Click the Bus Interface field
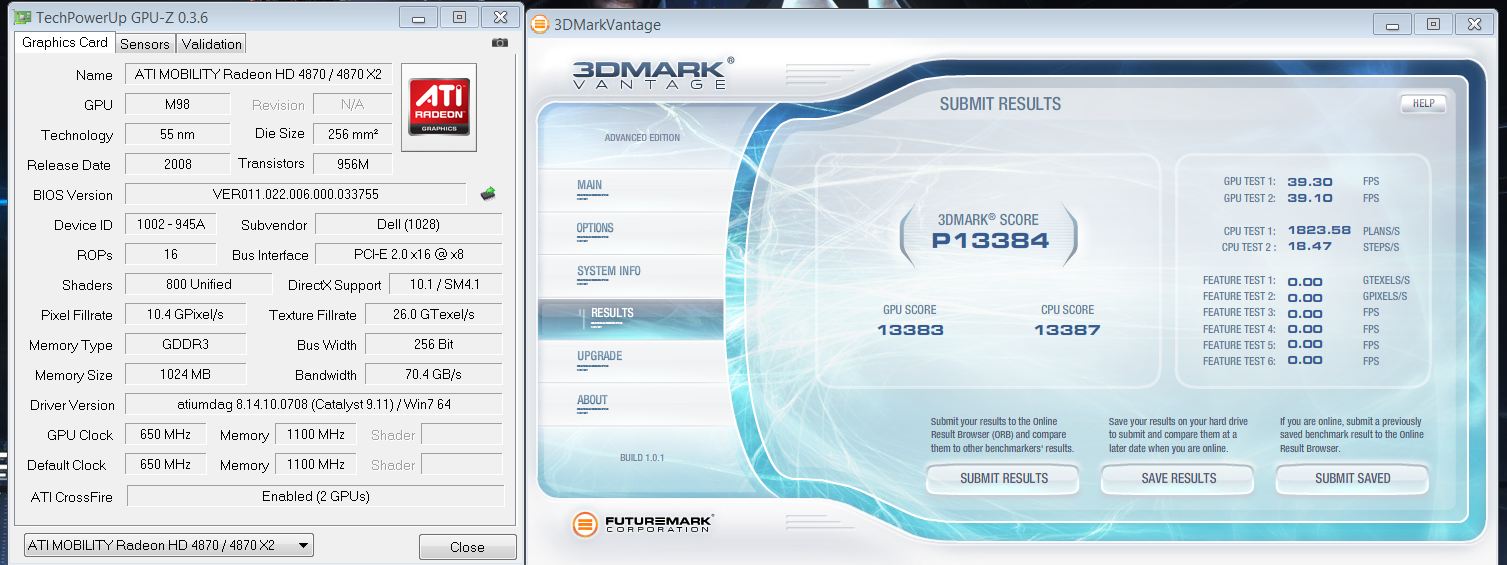 [x=409, y=254]
